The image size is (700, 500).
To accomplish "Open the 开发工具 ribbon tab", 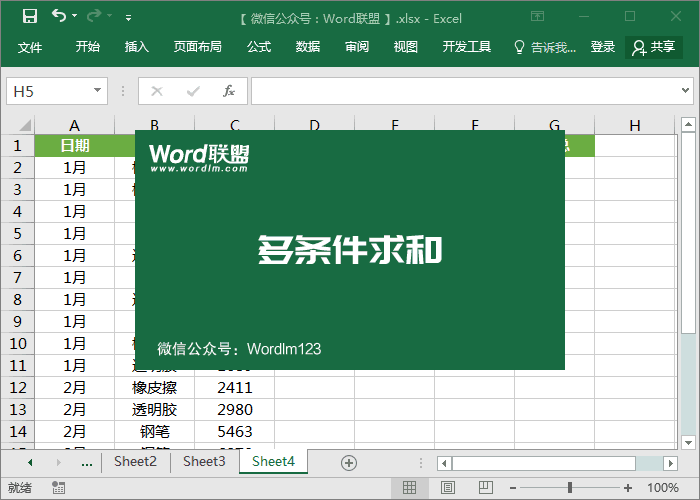I will [467, 46].
